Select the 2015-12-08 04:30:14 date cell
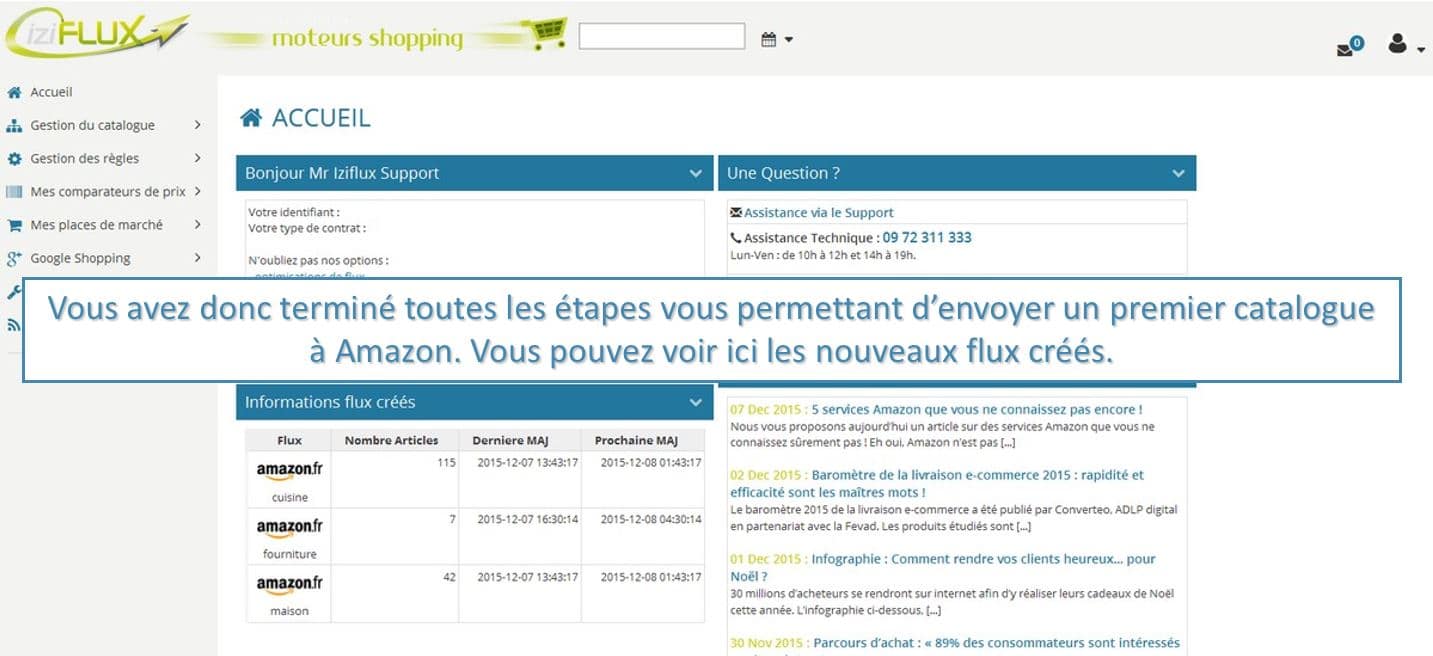This screenshot has width=1433, height=656. pyautogui.click(x=643, y=536)
